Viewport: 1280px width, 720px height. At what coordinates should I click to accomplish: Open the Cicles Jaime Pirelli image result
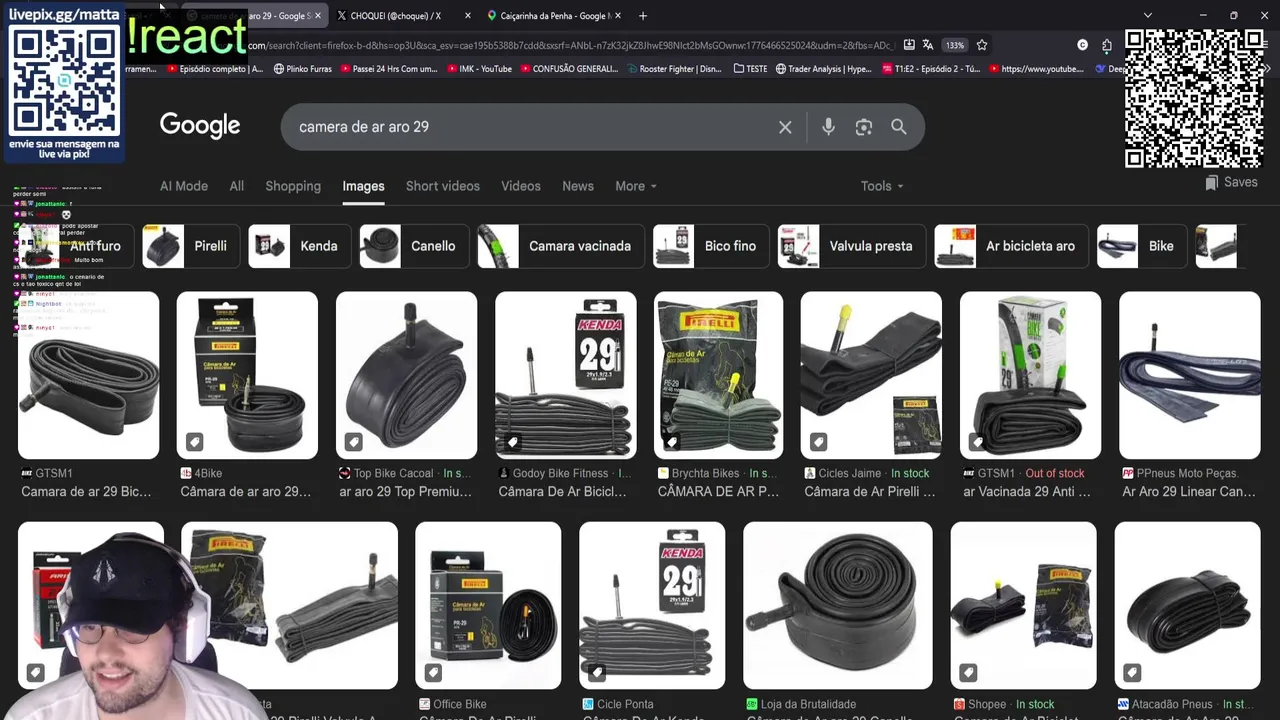[871, 375]
